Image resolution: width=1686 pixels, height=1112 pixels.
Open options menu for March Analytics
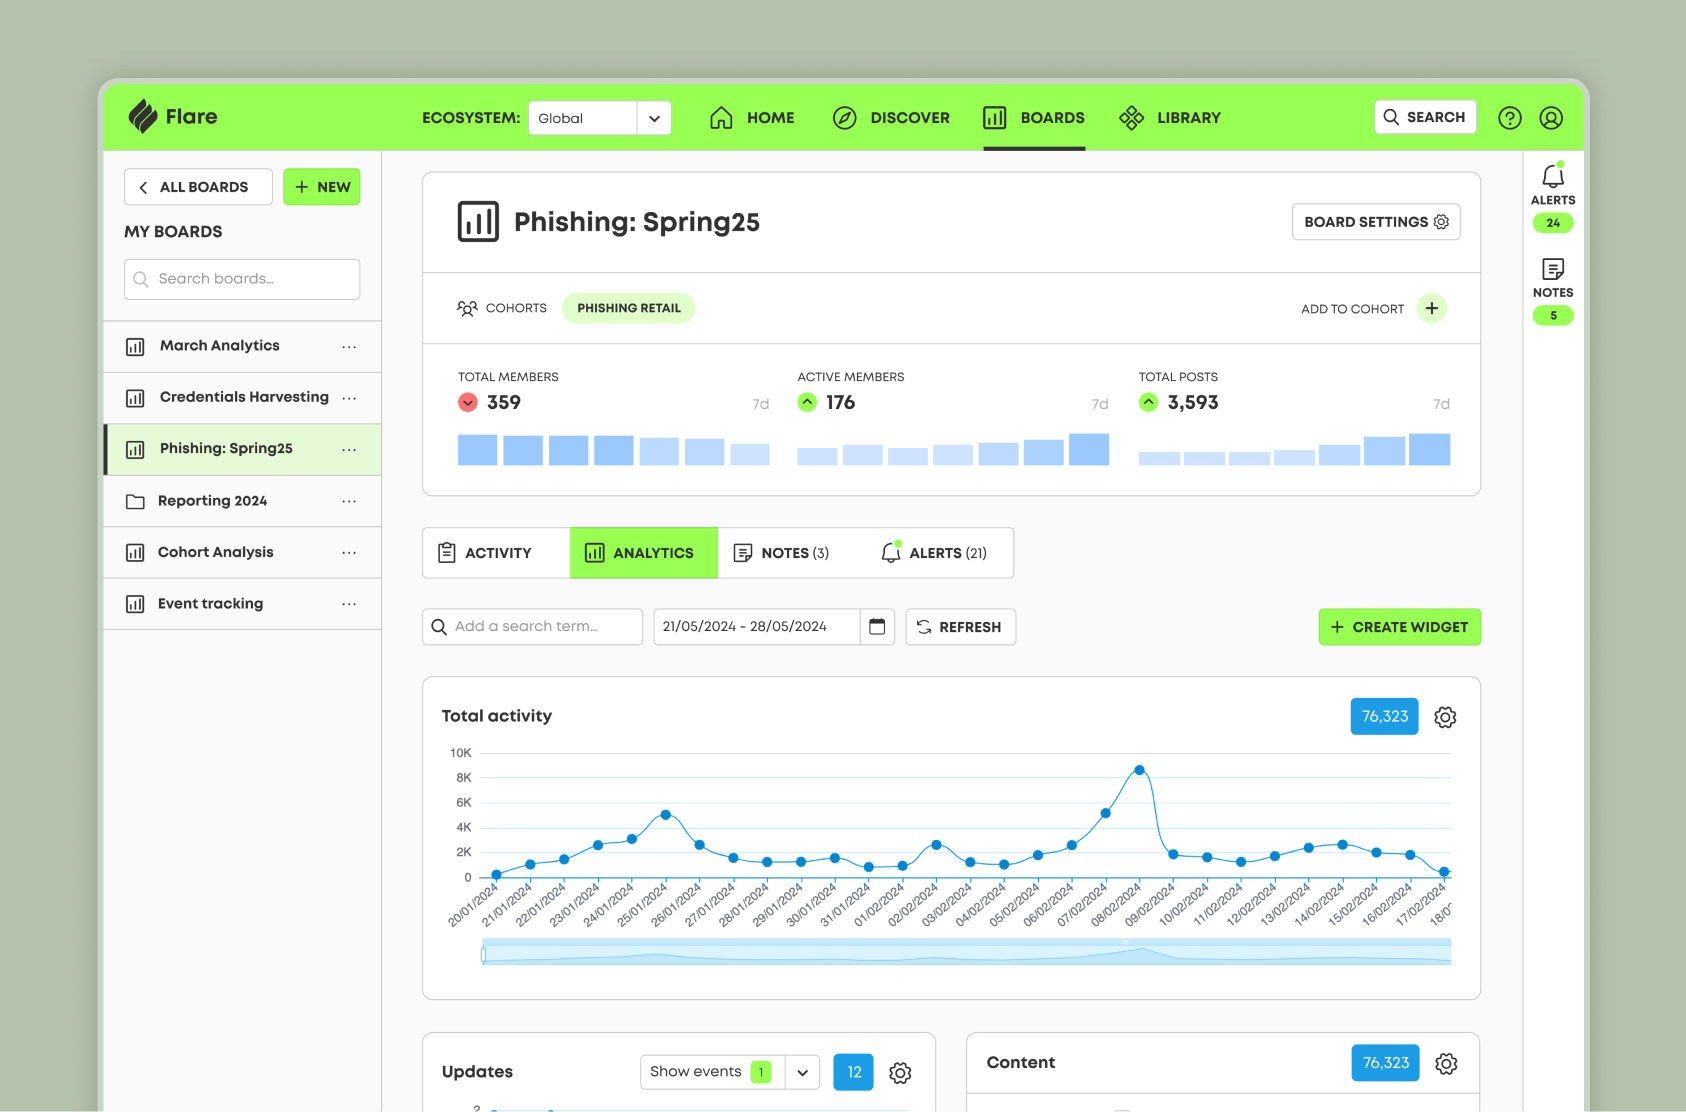click(x=349, y=346)
